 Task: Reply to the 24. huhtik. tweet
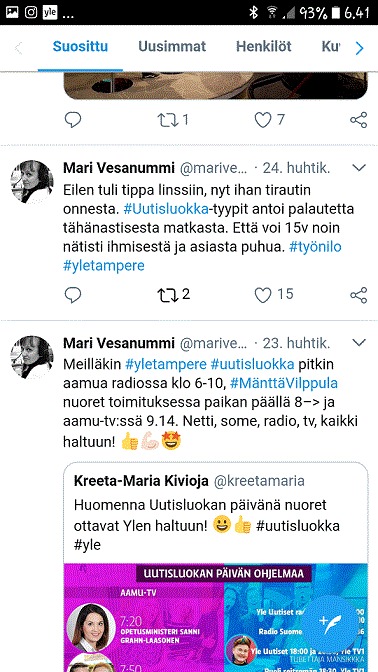[x=73, y=295]
